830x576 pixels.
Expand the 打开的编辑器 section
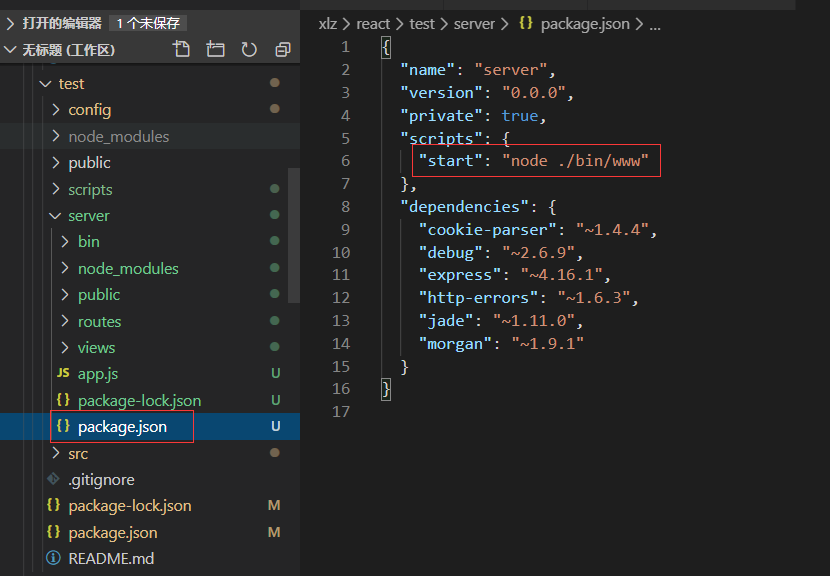[10, 23]
